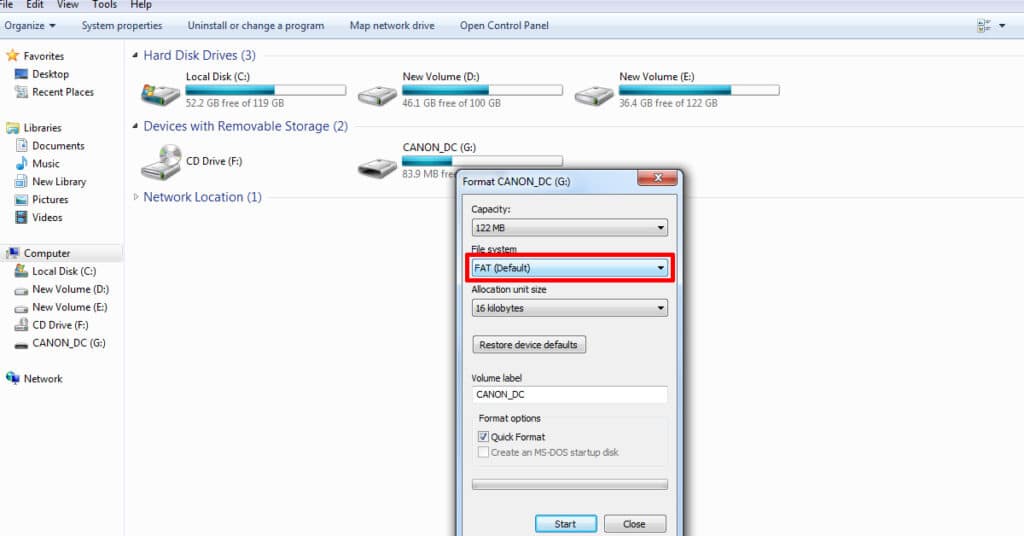The image size is (1024, 536).
Task: Click the Pictures library icon
Action: click(x=21, y=199)
